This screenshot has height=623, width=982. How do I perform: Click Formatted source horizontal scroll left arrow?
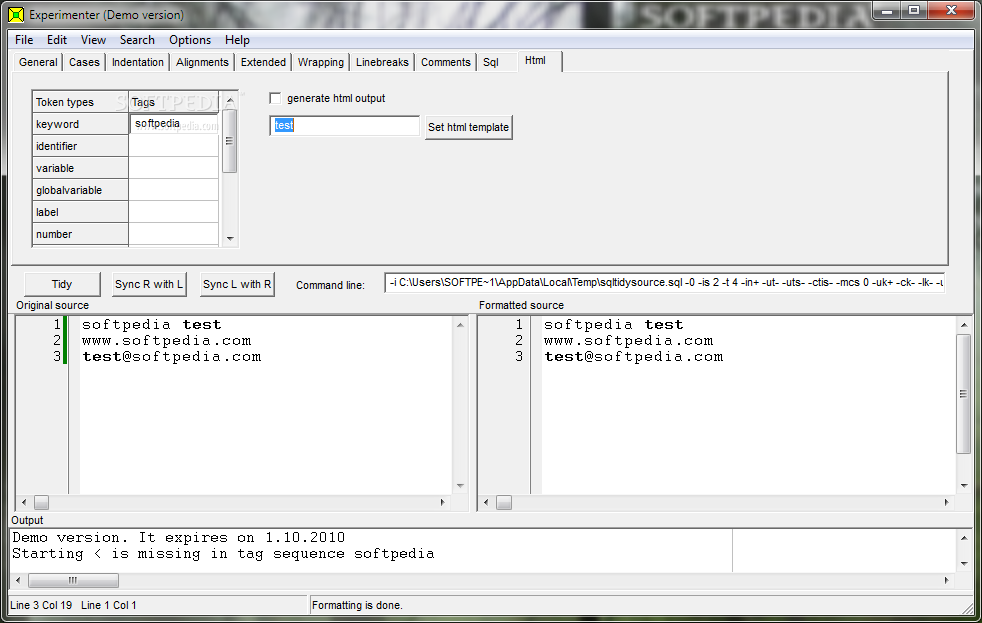[x=486, y=502]
